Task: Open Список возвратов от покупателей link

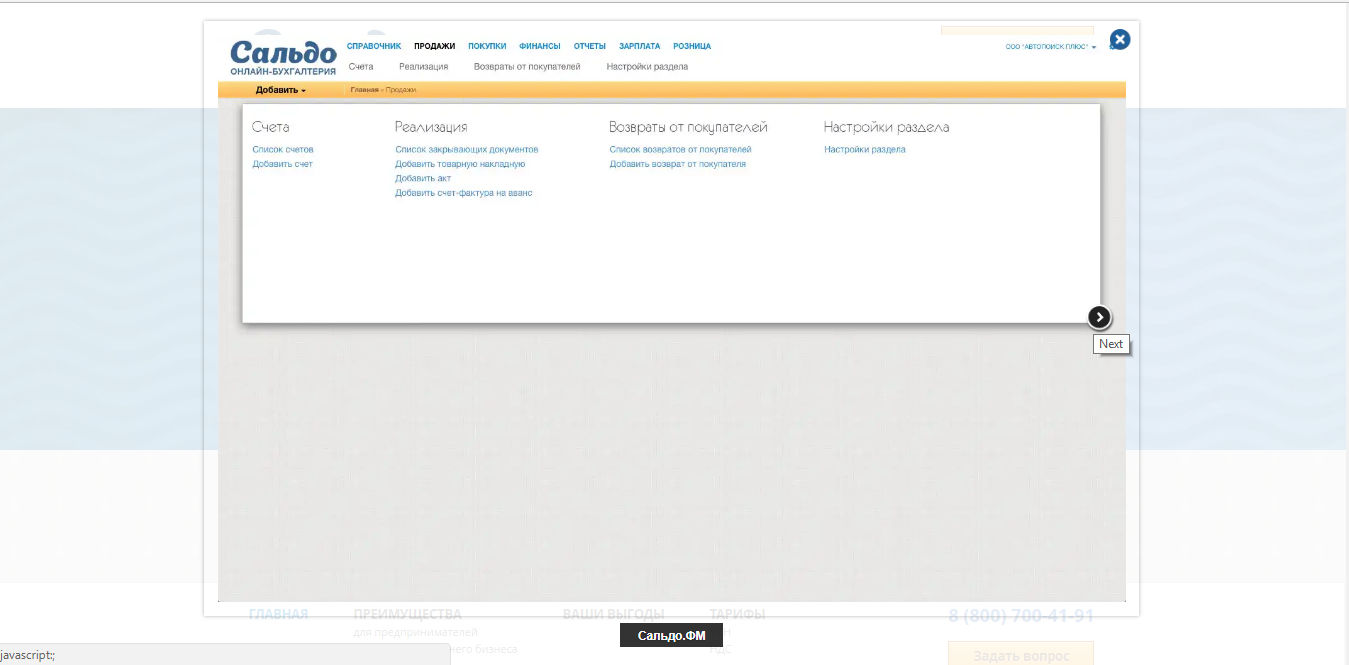Action: point(681,150)
